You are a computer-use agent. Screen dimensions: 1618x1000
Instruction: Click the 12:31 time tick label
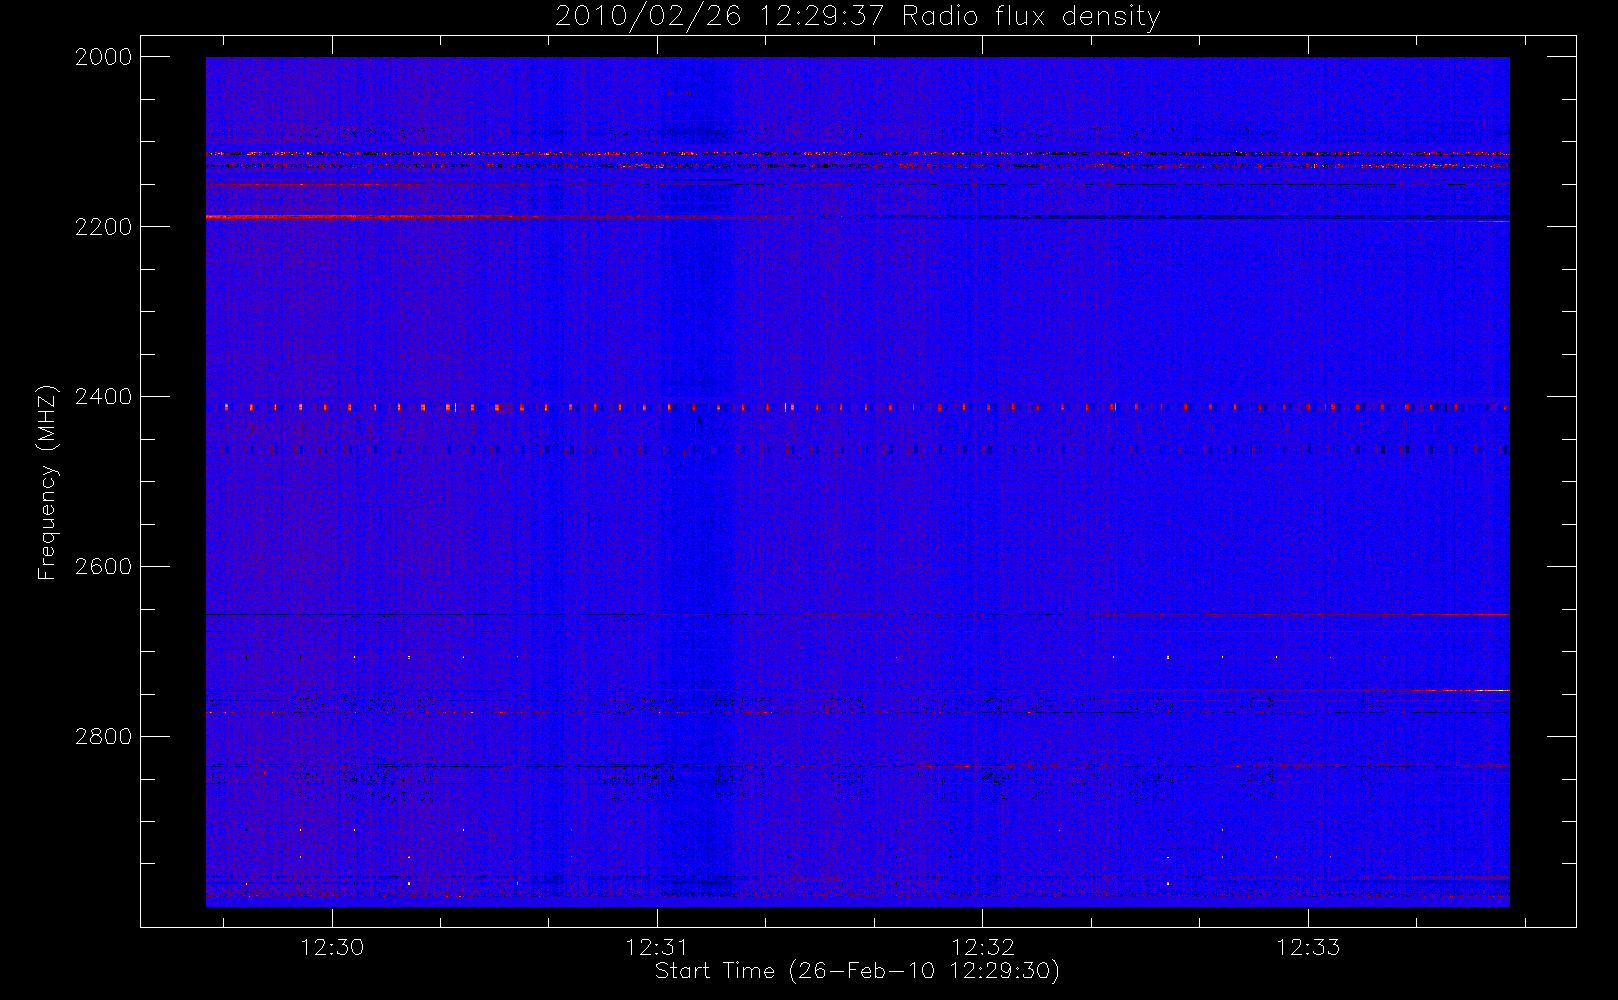tap(657, 947)
